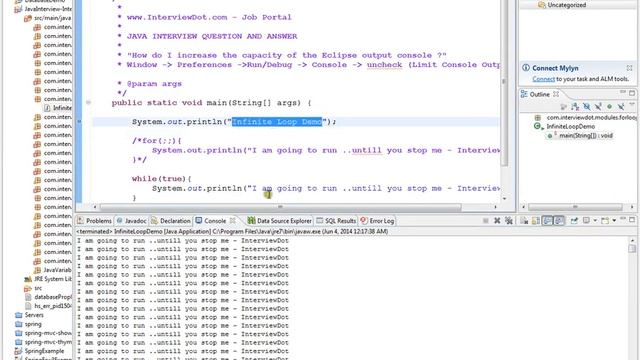
Task: Open the SQL Results tab
Action: [336, 220]
